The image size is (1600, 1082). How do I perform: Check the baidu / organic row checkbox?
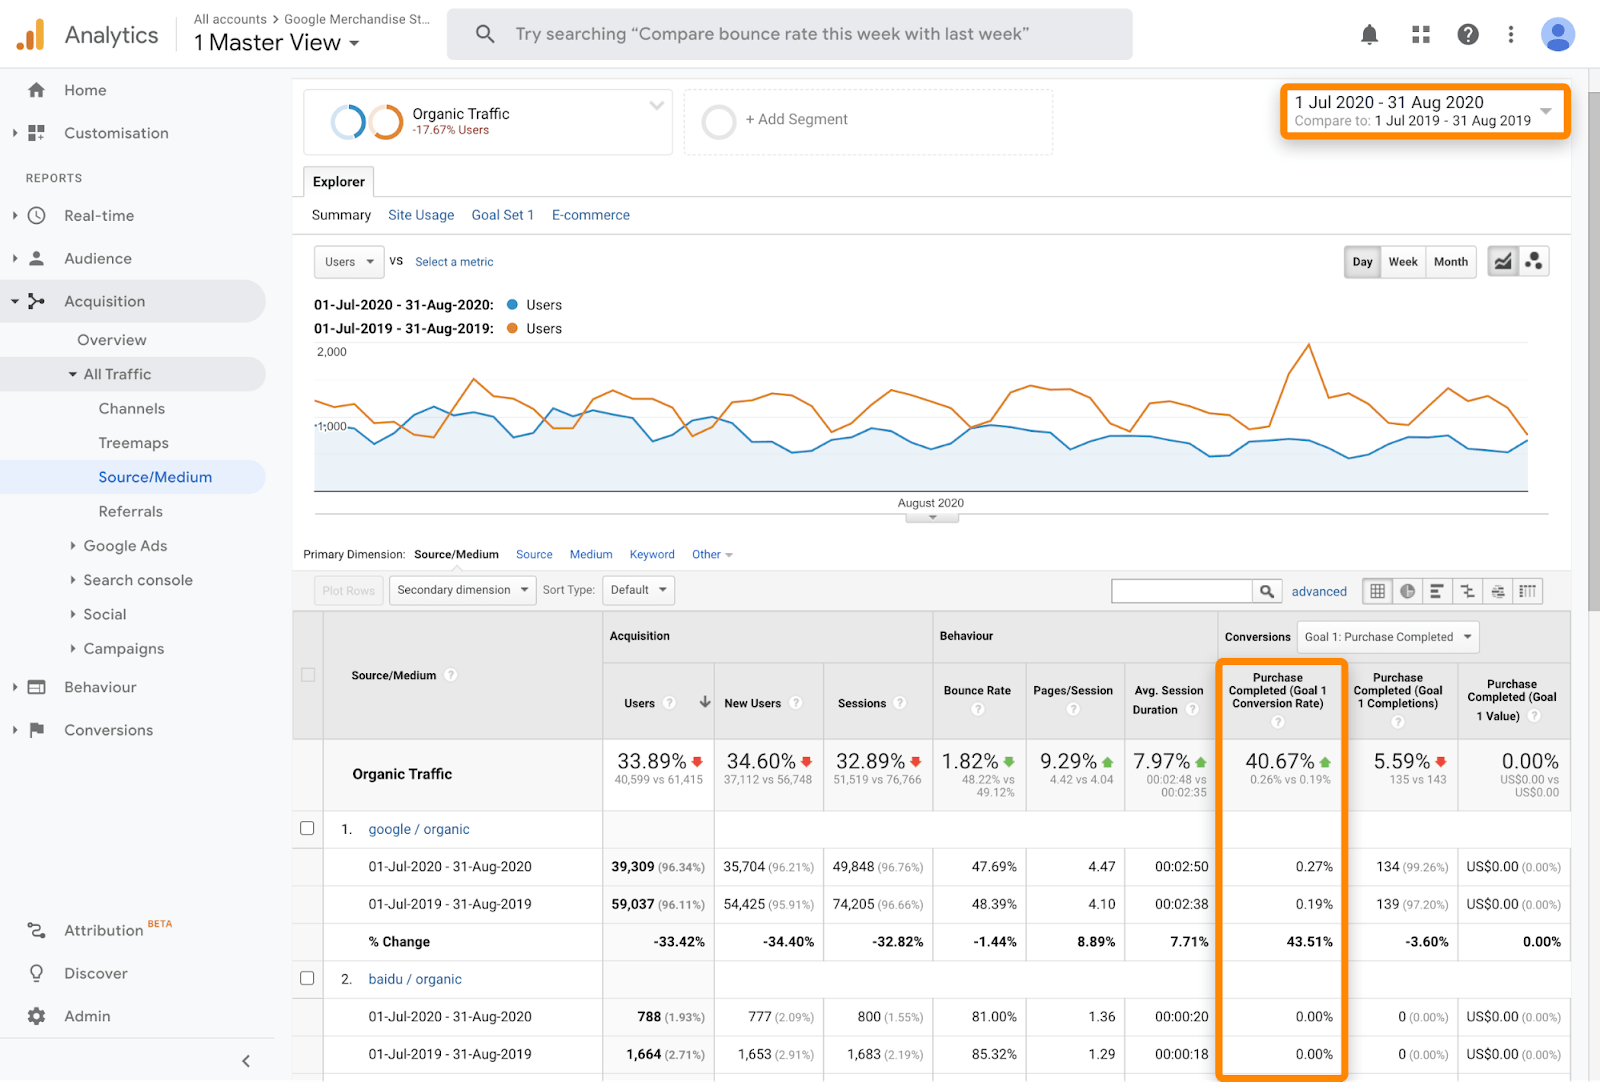coord(307,978)
